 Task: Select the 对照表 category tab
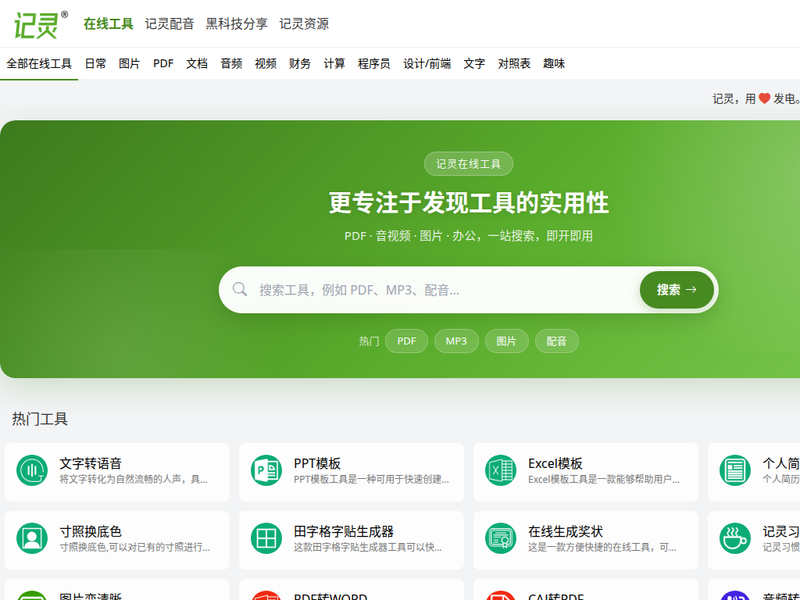click(514, 64)
